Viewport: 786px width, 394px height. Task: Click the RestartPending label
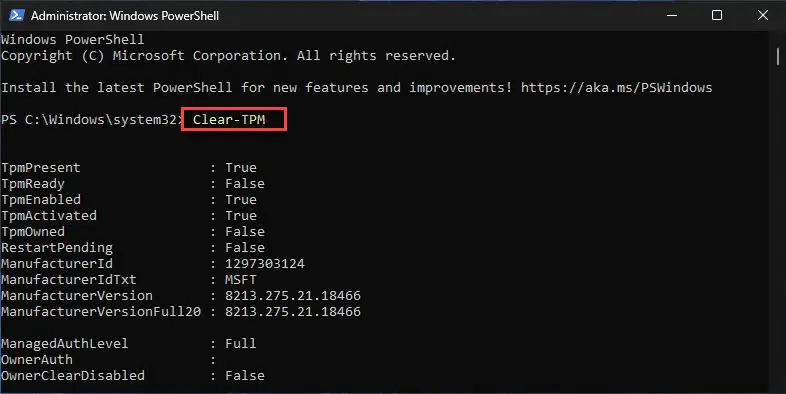click(57, 248)
